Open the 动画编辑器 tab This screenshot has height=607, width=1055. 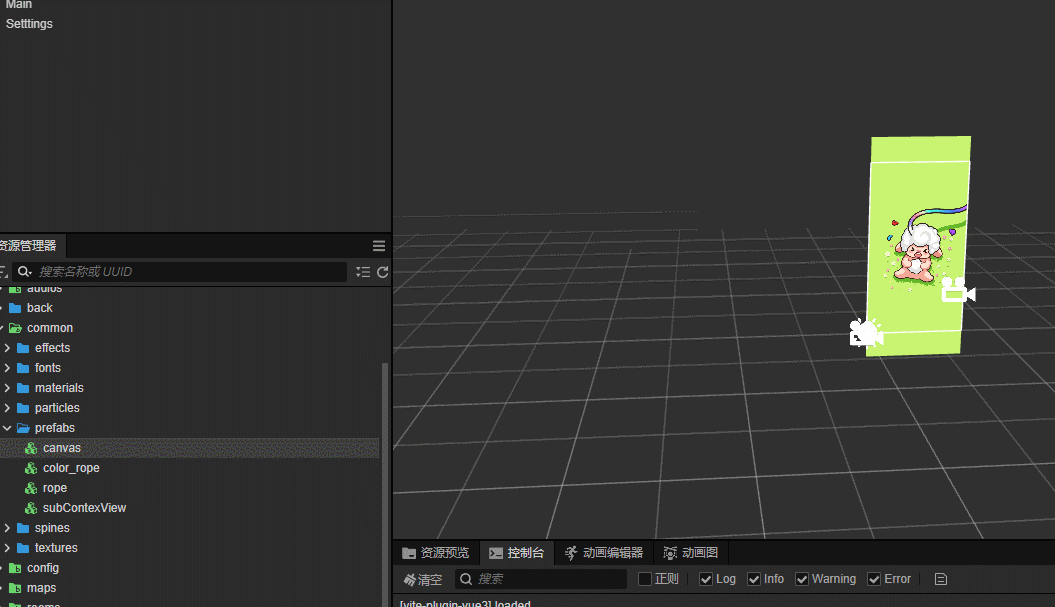(604, 553)
